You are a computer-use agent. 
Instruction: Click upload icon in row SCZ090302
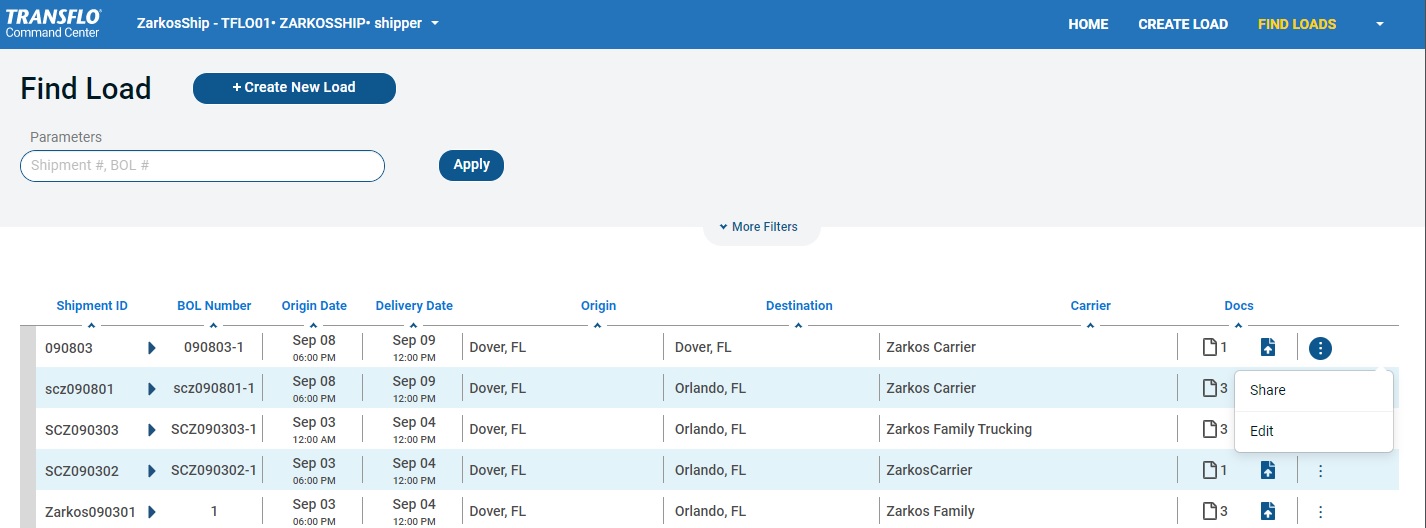click(1268, 471)
